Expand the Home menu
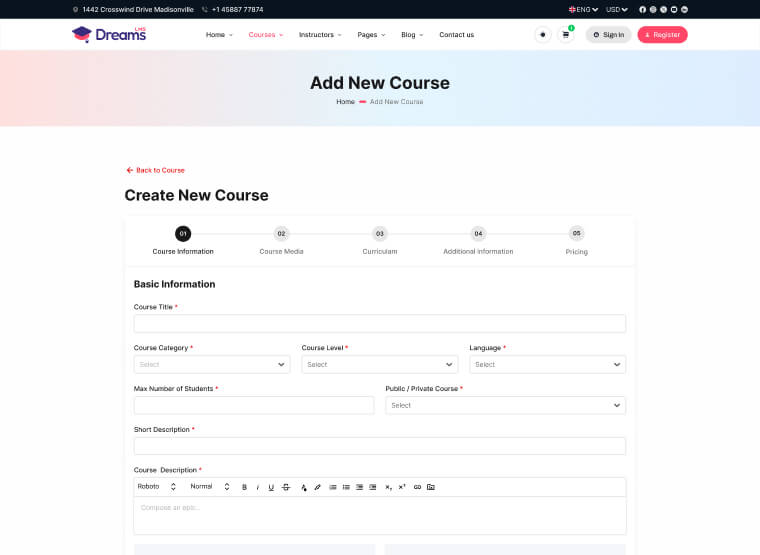Viewport: 760px width, 555px height. [x=219, y=35]
